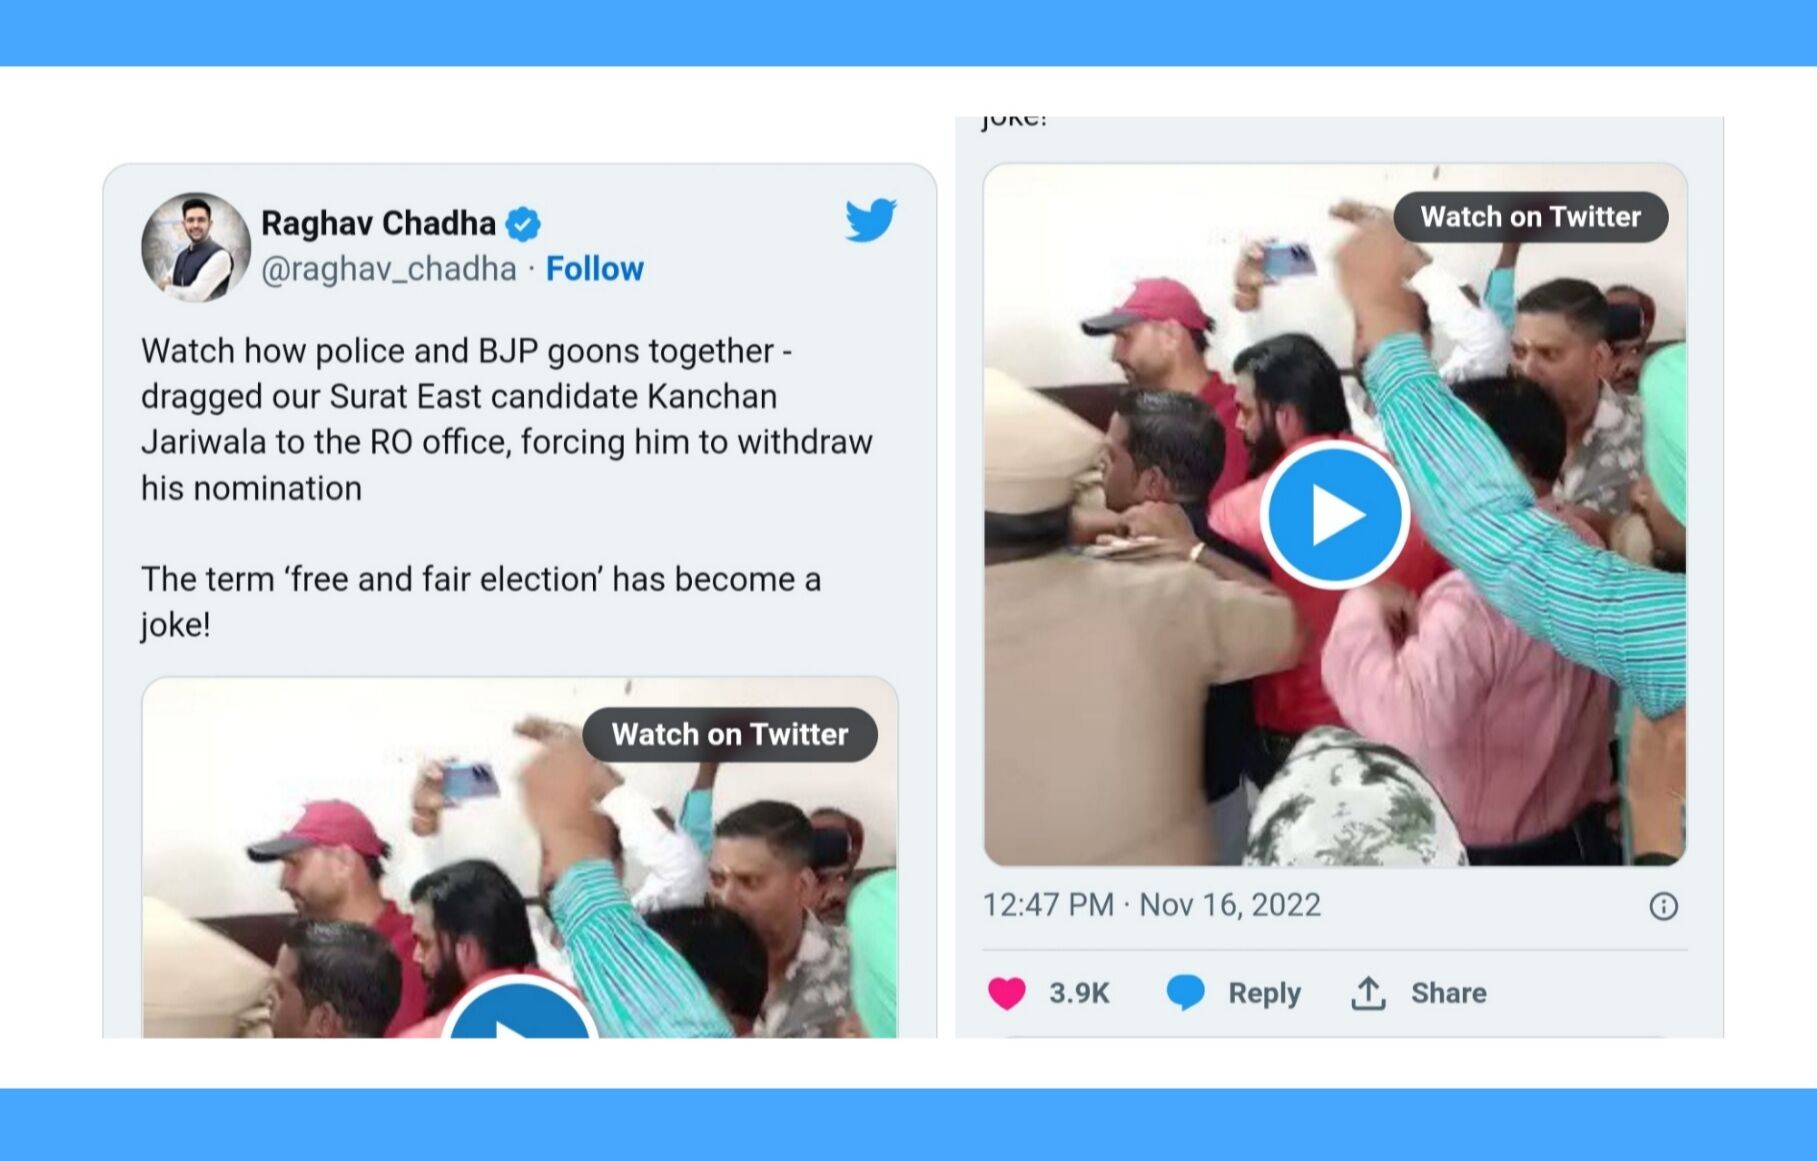This screenshot has width=1817, height=1161.
Task: Click the Raghav Chadha display name
Action: (x=378, y=223)
